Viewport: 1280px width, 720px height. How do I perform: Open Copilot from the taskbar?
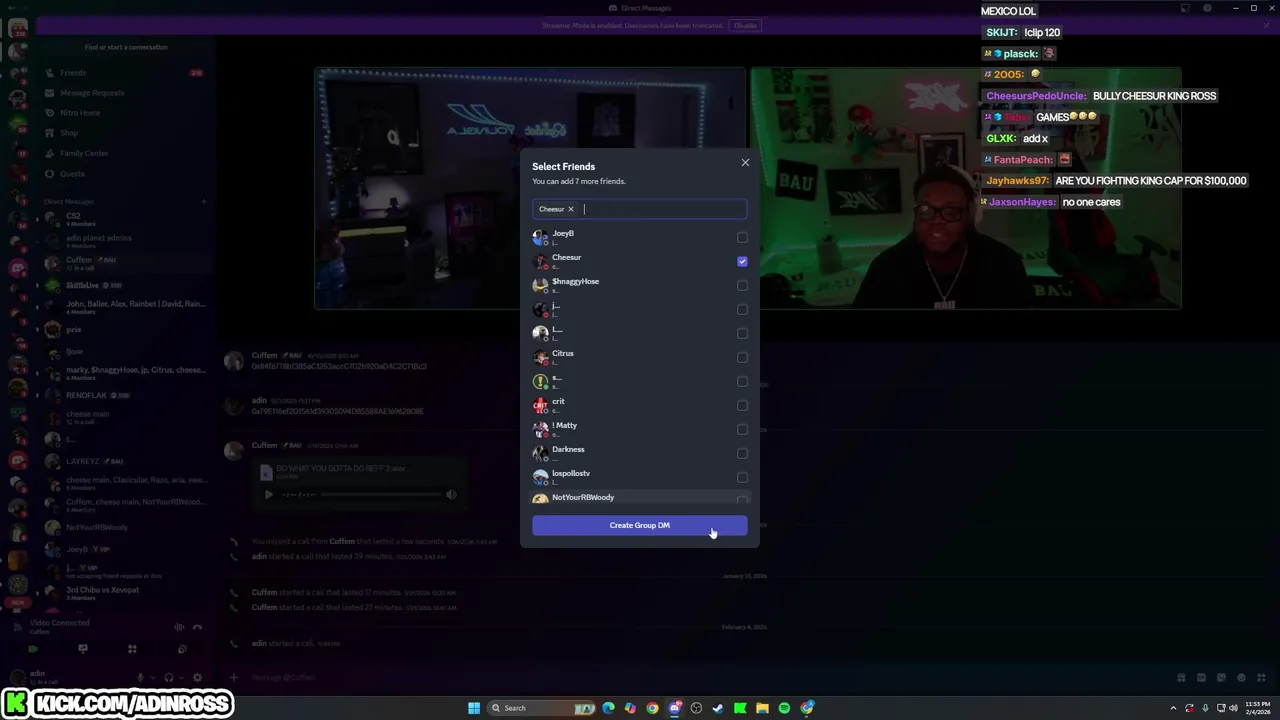[630, 708]
